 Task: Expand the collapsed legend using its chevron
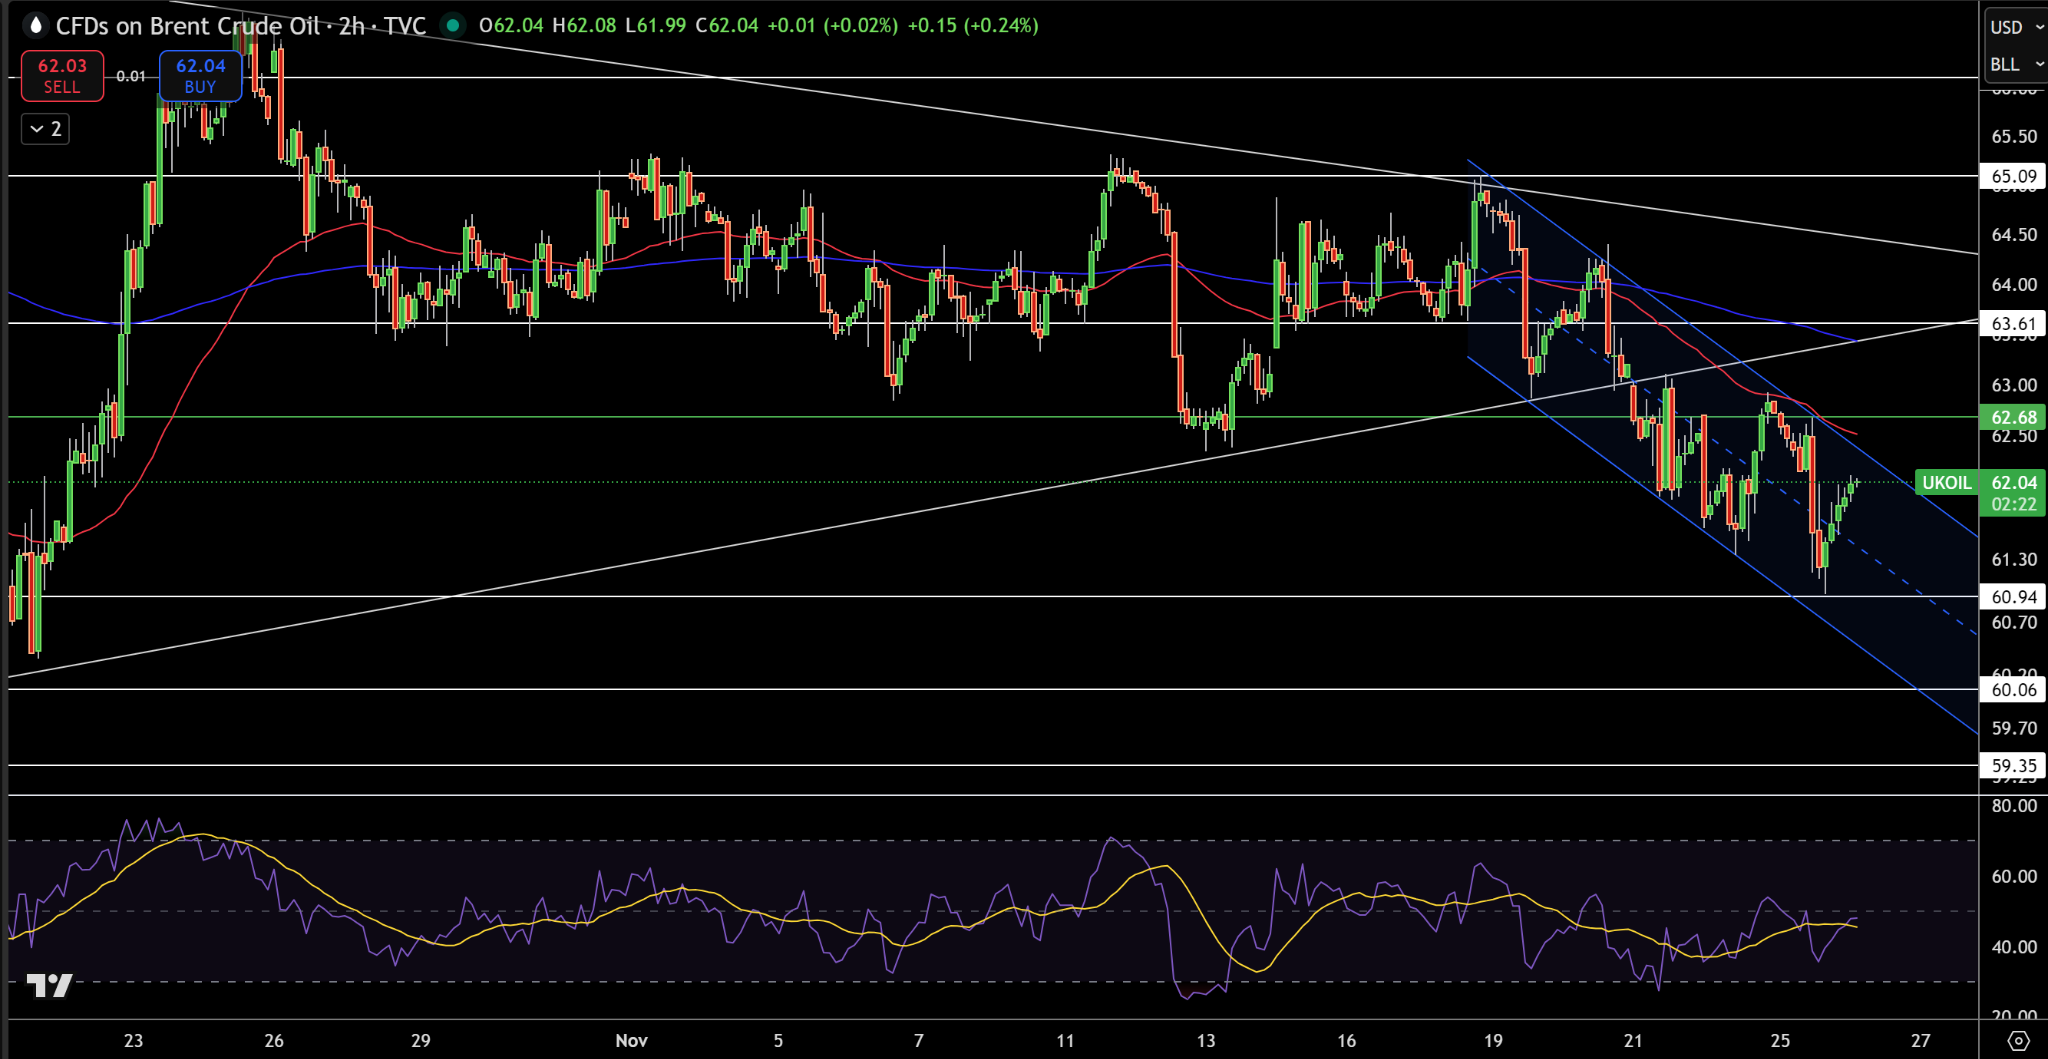(x=36, y=129)
